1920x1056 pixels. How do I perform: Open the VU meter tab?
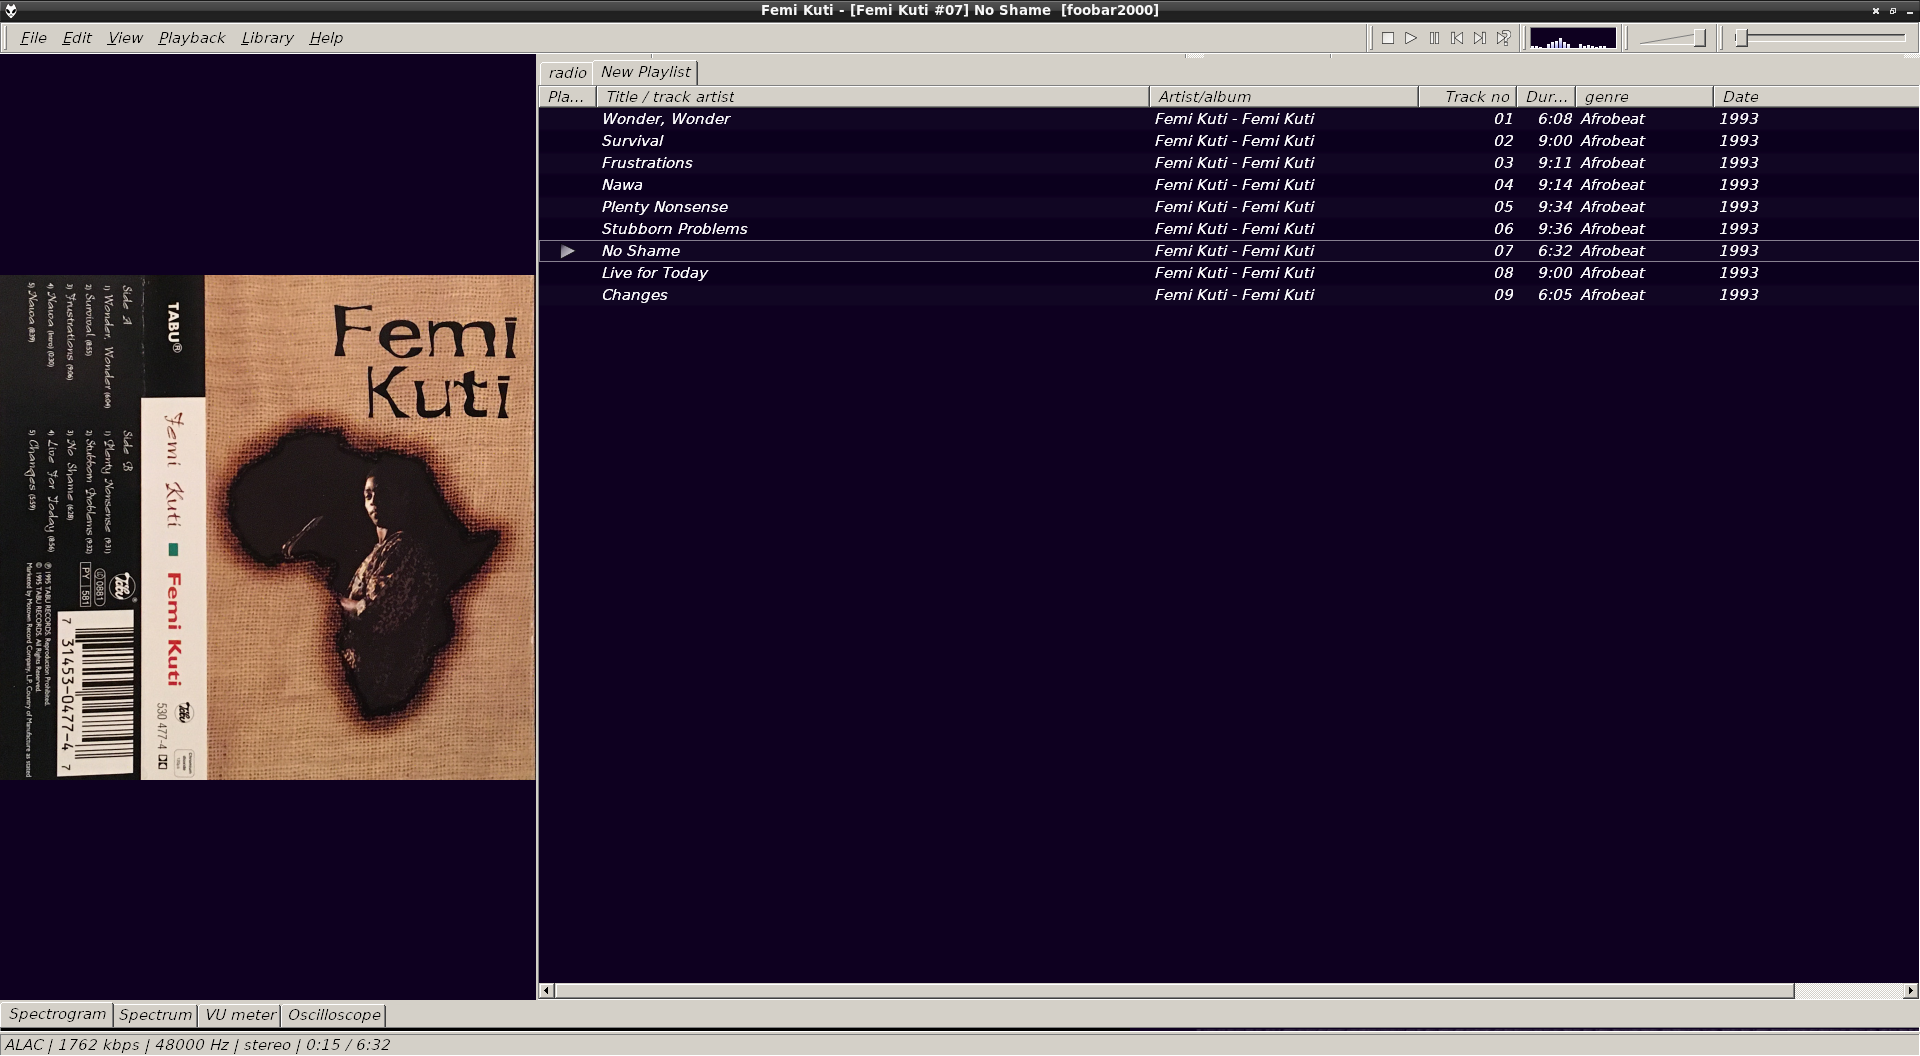[x=240, y=1015]
